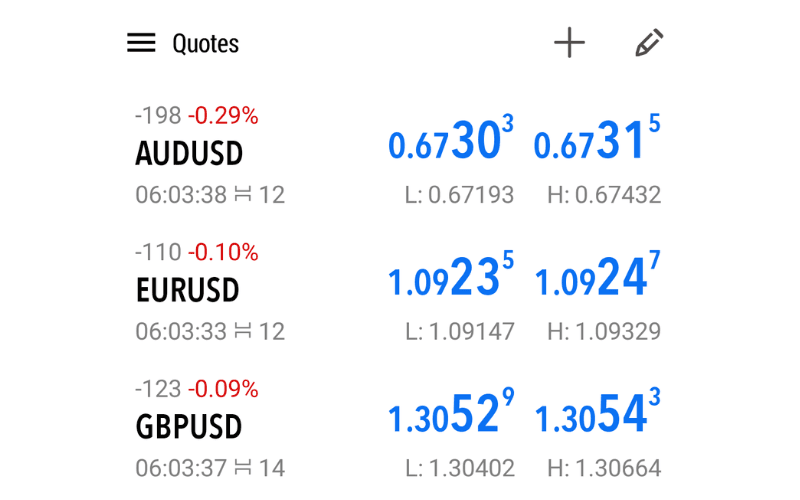Click AUDUSD quote time 06:03:38
800x500 pixels.
tap(181, 194)
